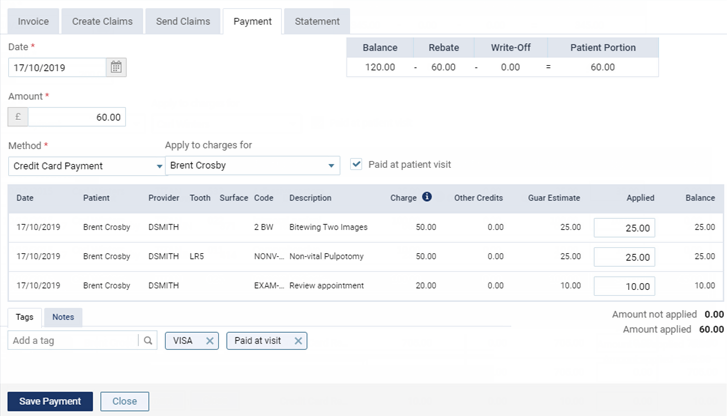Viewport: 727px width, 416px height.
Task: Click the Guar Estimate column header
Action: pyautogui.click(x=554, y=198)
